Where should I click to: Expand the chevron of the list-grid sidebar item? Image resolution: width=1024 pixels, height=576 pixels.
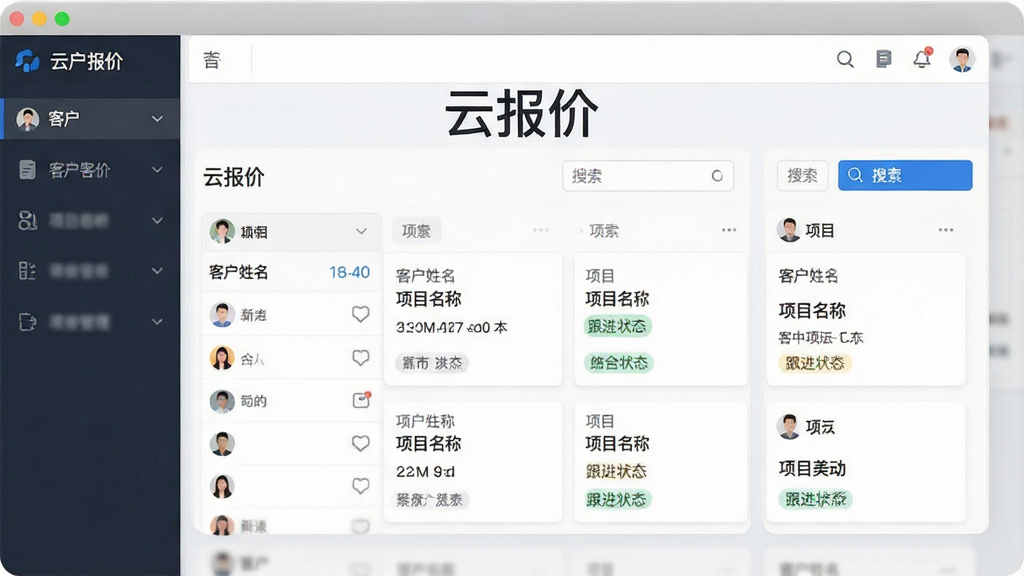tap(157, 270)
